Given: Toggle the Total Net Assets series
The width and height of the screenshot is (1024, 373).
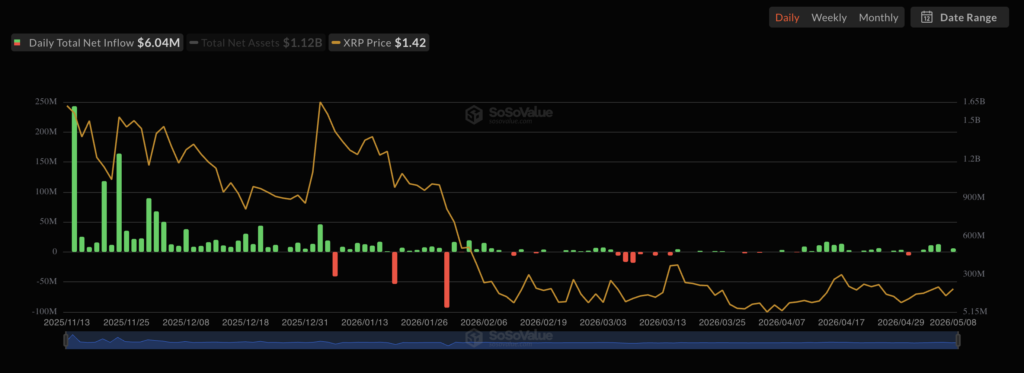Looking at the screenshot, I should pos(255,43).
